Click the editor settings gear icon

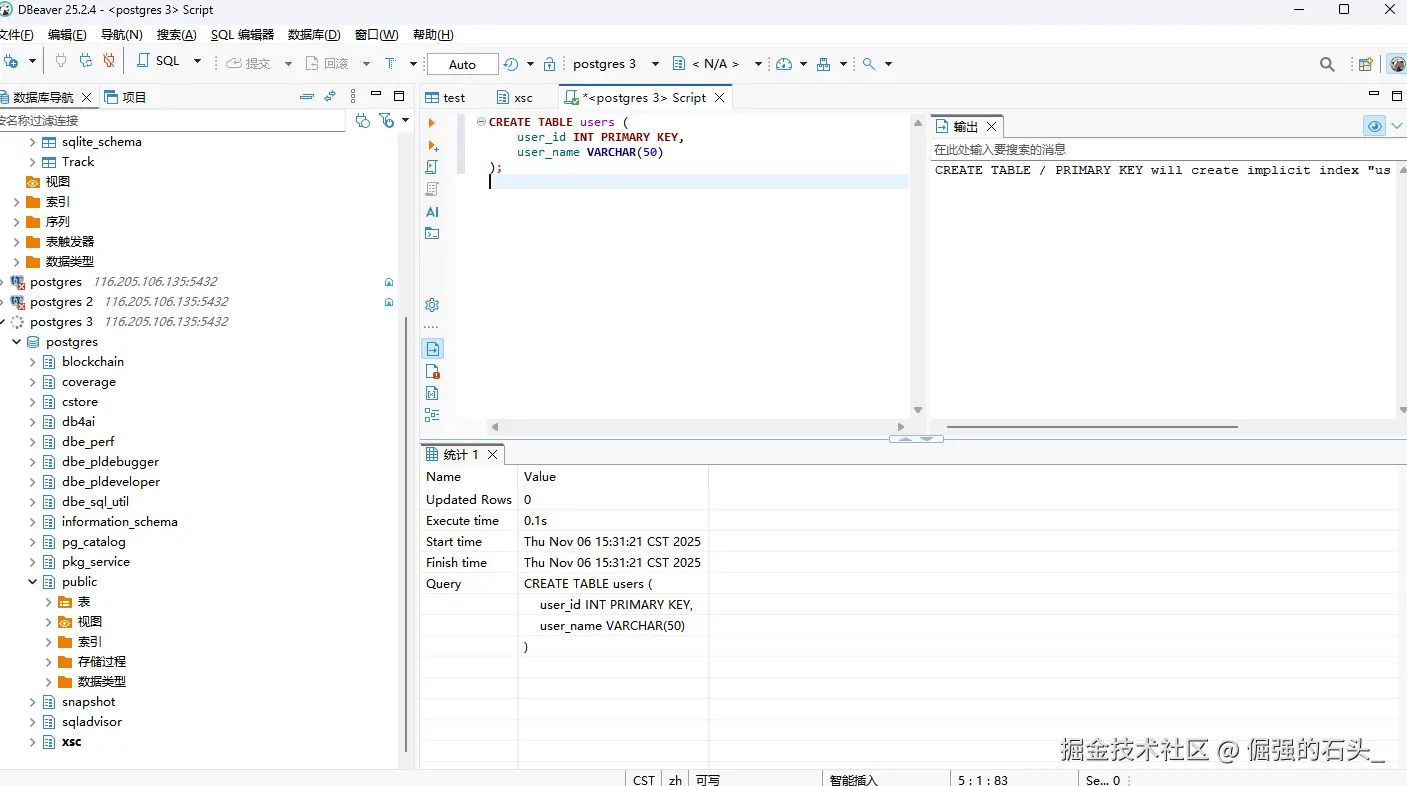click(432, 305)
